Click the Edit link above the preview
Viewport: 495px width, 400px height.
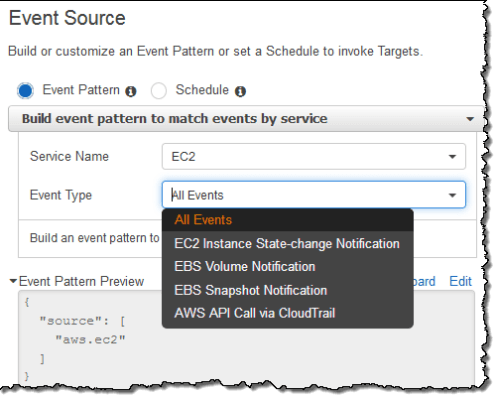(460, 281)
